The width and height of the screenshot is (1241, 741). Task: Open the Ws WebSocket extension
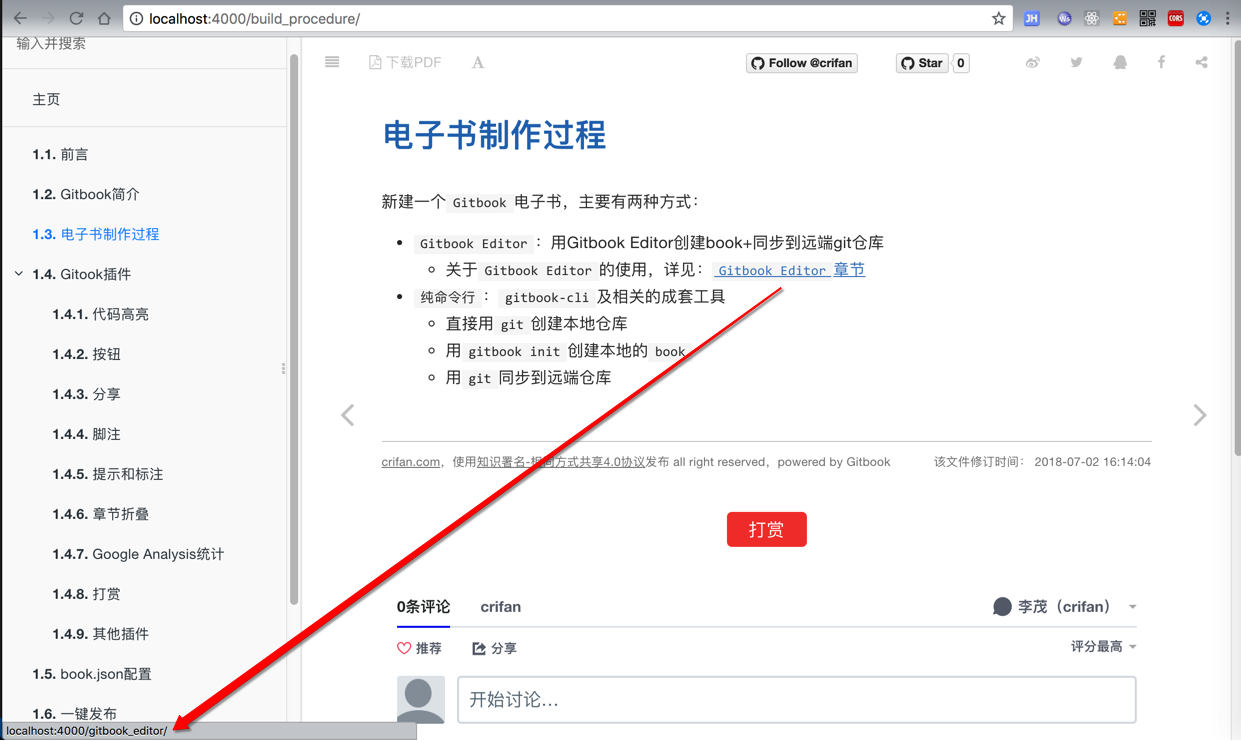1064,18
